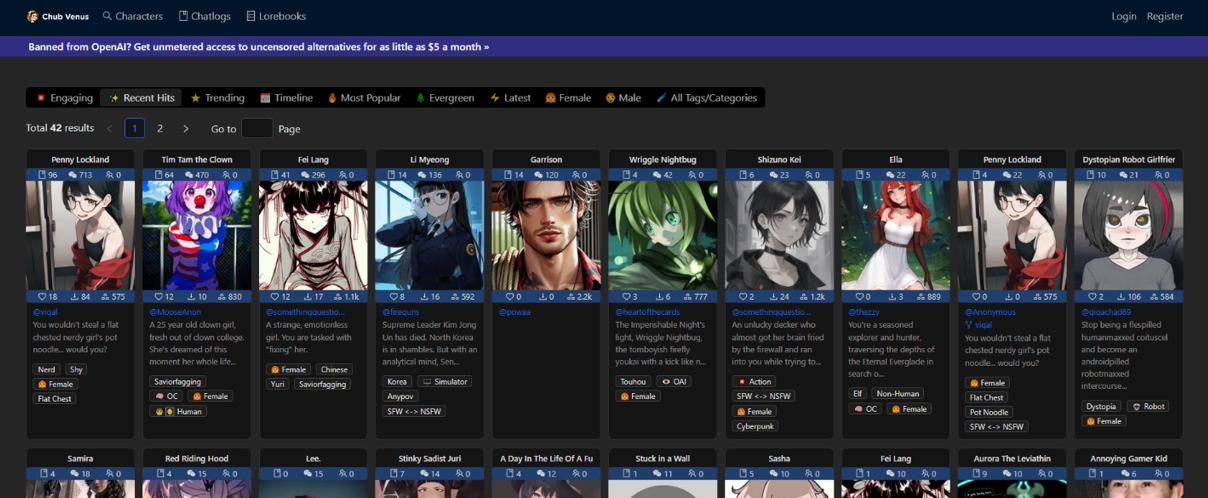Filter by the Female tab
Screen dimensions: 1208x498
(568, 98)
